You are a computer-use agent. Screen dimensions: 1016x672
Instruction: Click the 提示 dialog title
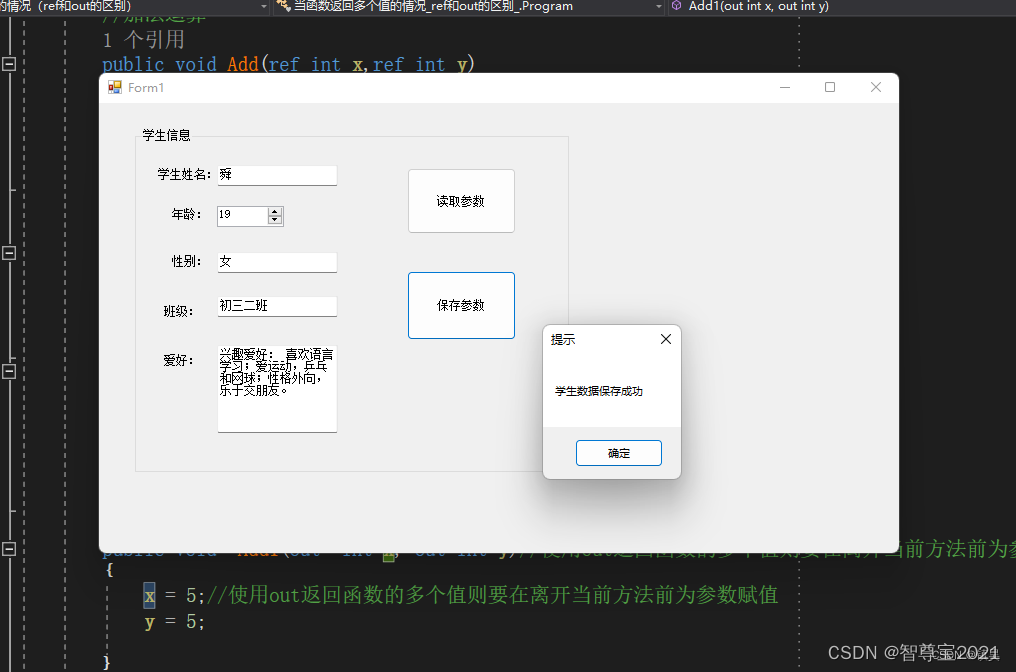coord(562,340)
